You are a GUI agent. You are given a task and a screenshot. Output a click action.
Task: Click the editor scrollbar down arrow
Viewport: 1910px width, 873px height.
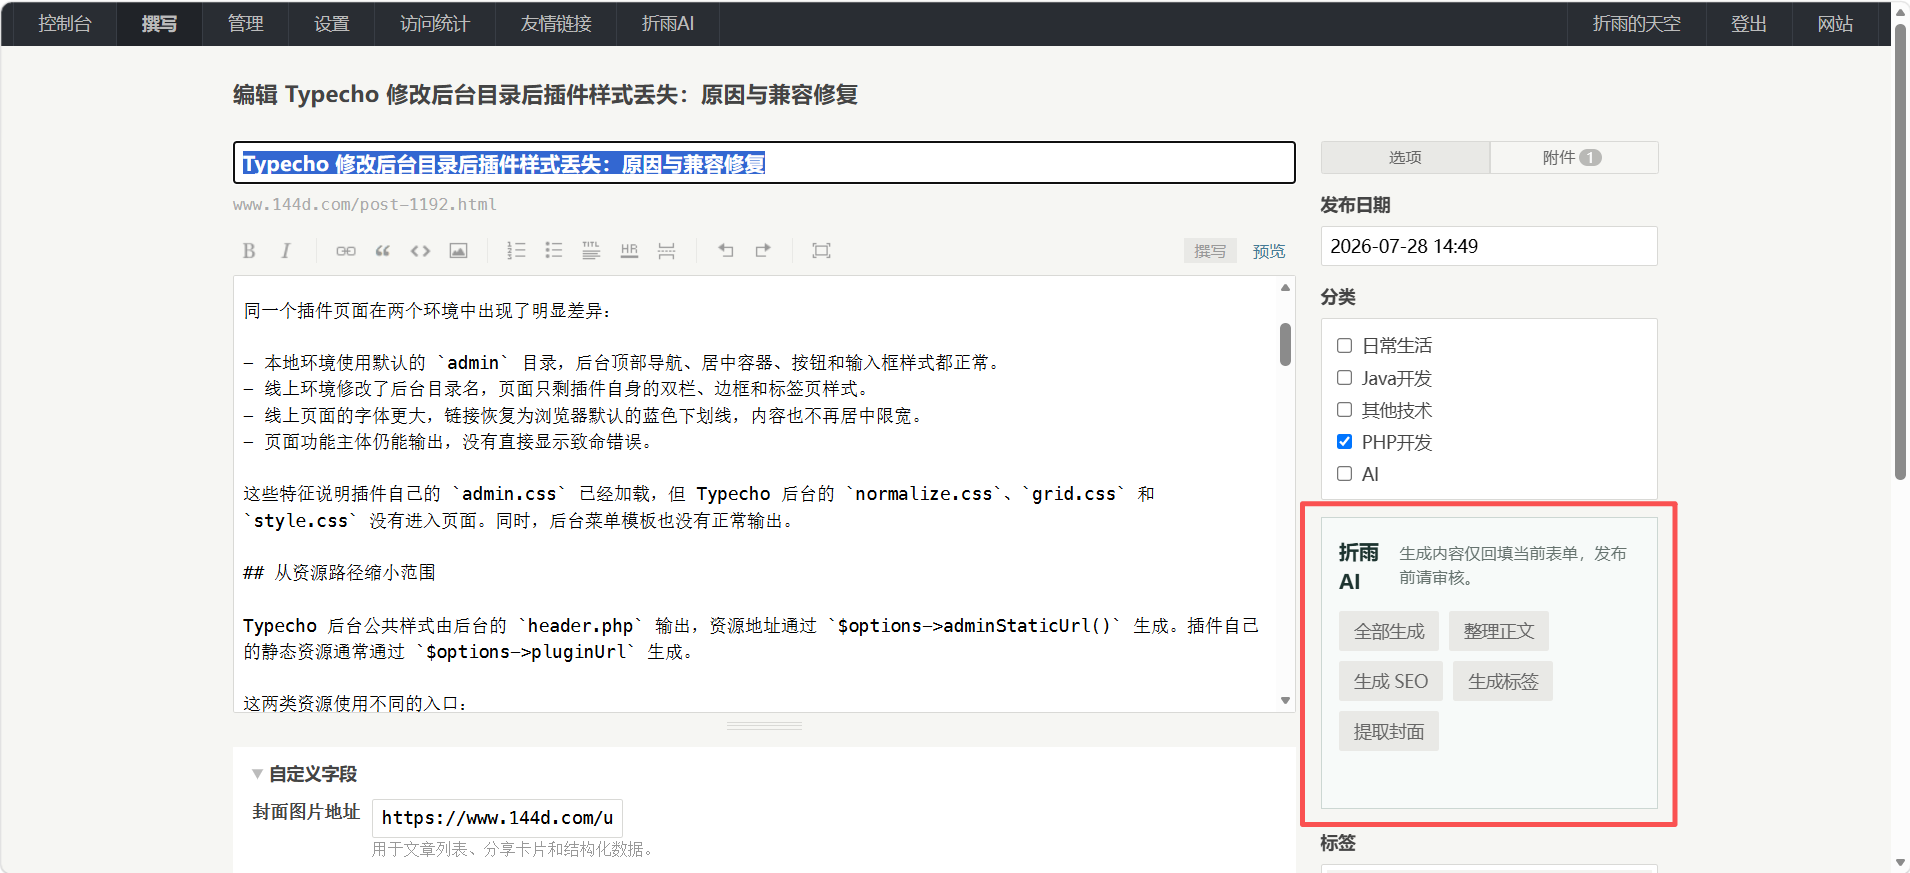click(1285, 701)
